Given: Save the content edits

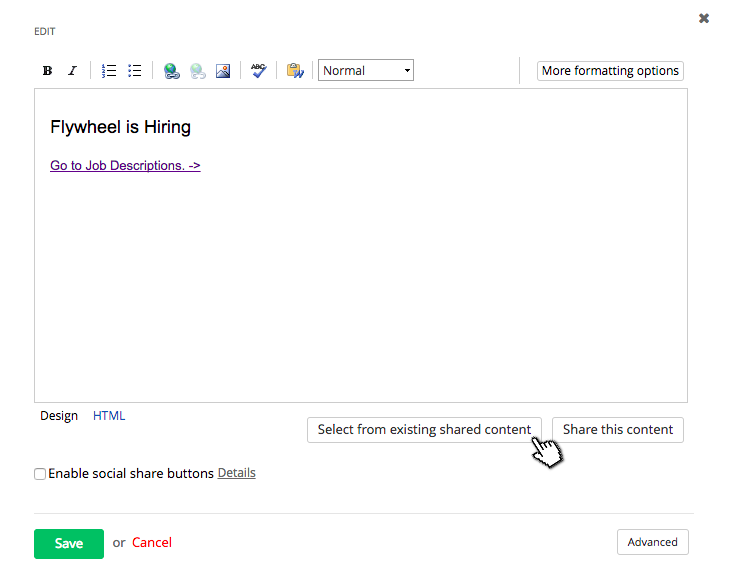Looking at the screenshot, I should coord(69,543).
